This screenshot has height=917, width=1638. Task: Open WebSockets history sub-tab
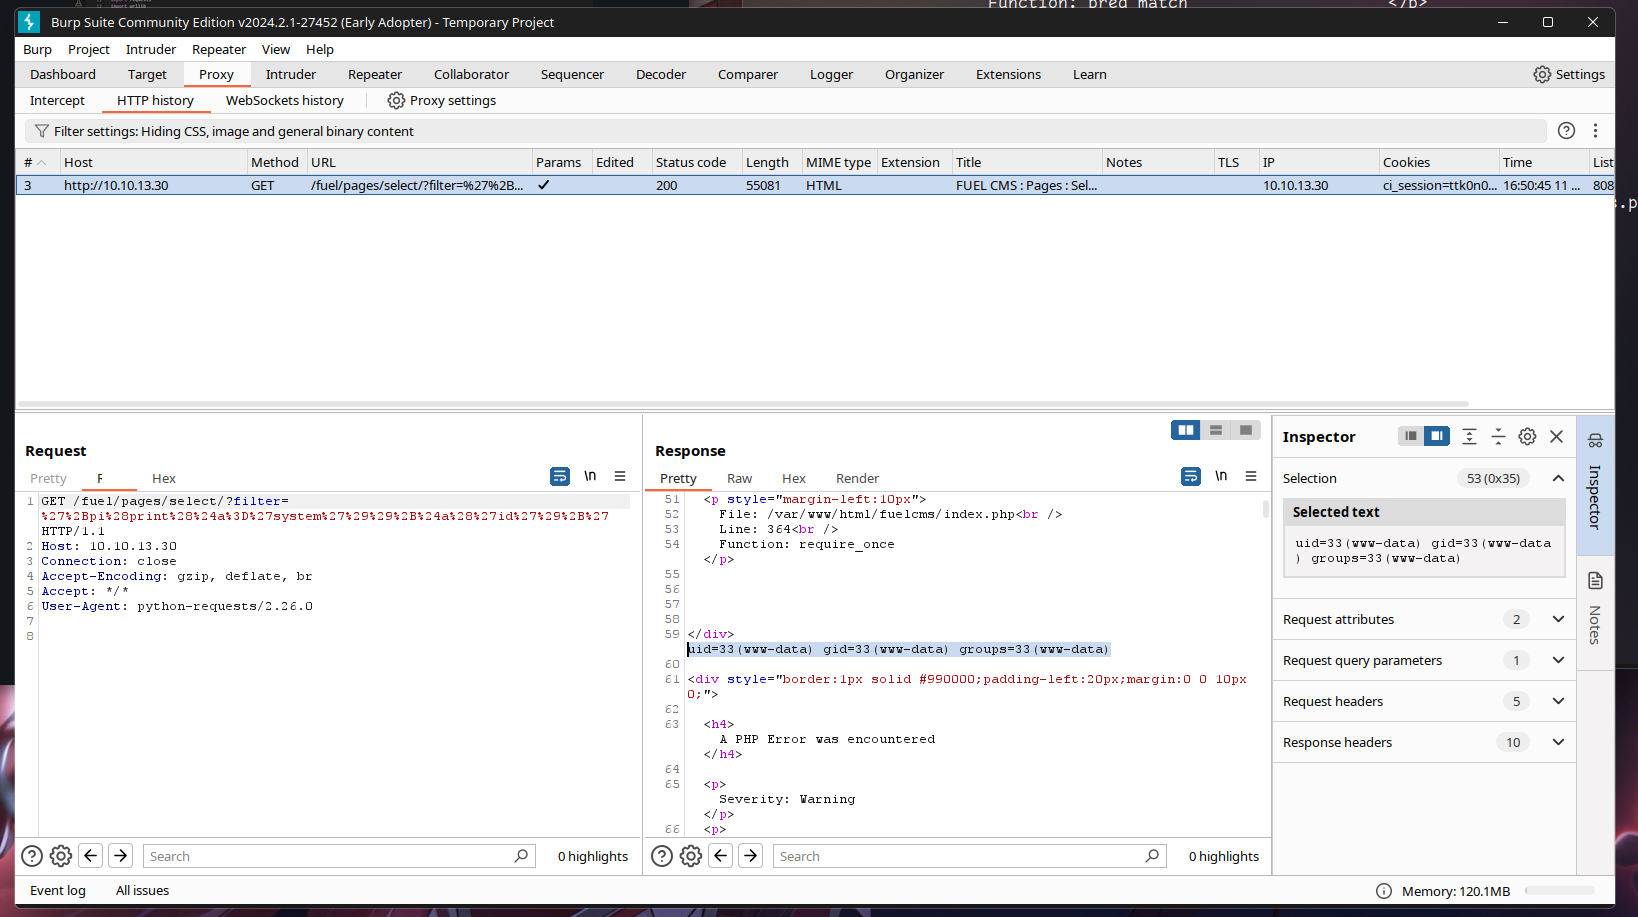pyautogui.click(x=285, y=100)
